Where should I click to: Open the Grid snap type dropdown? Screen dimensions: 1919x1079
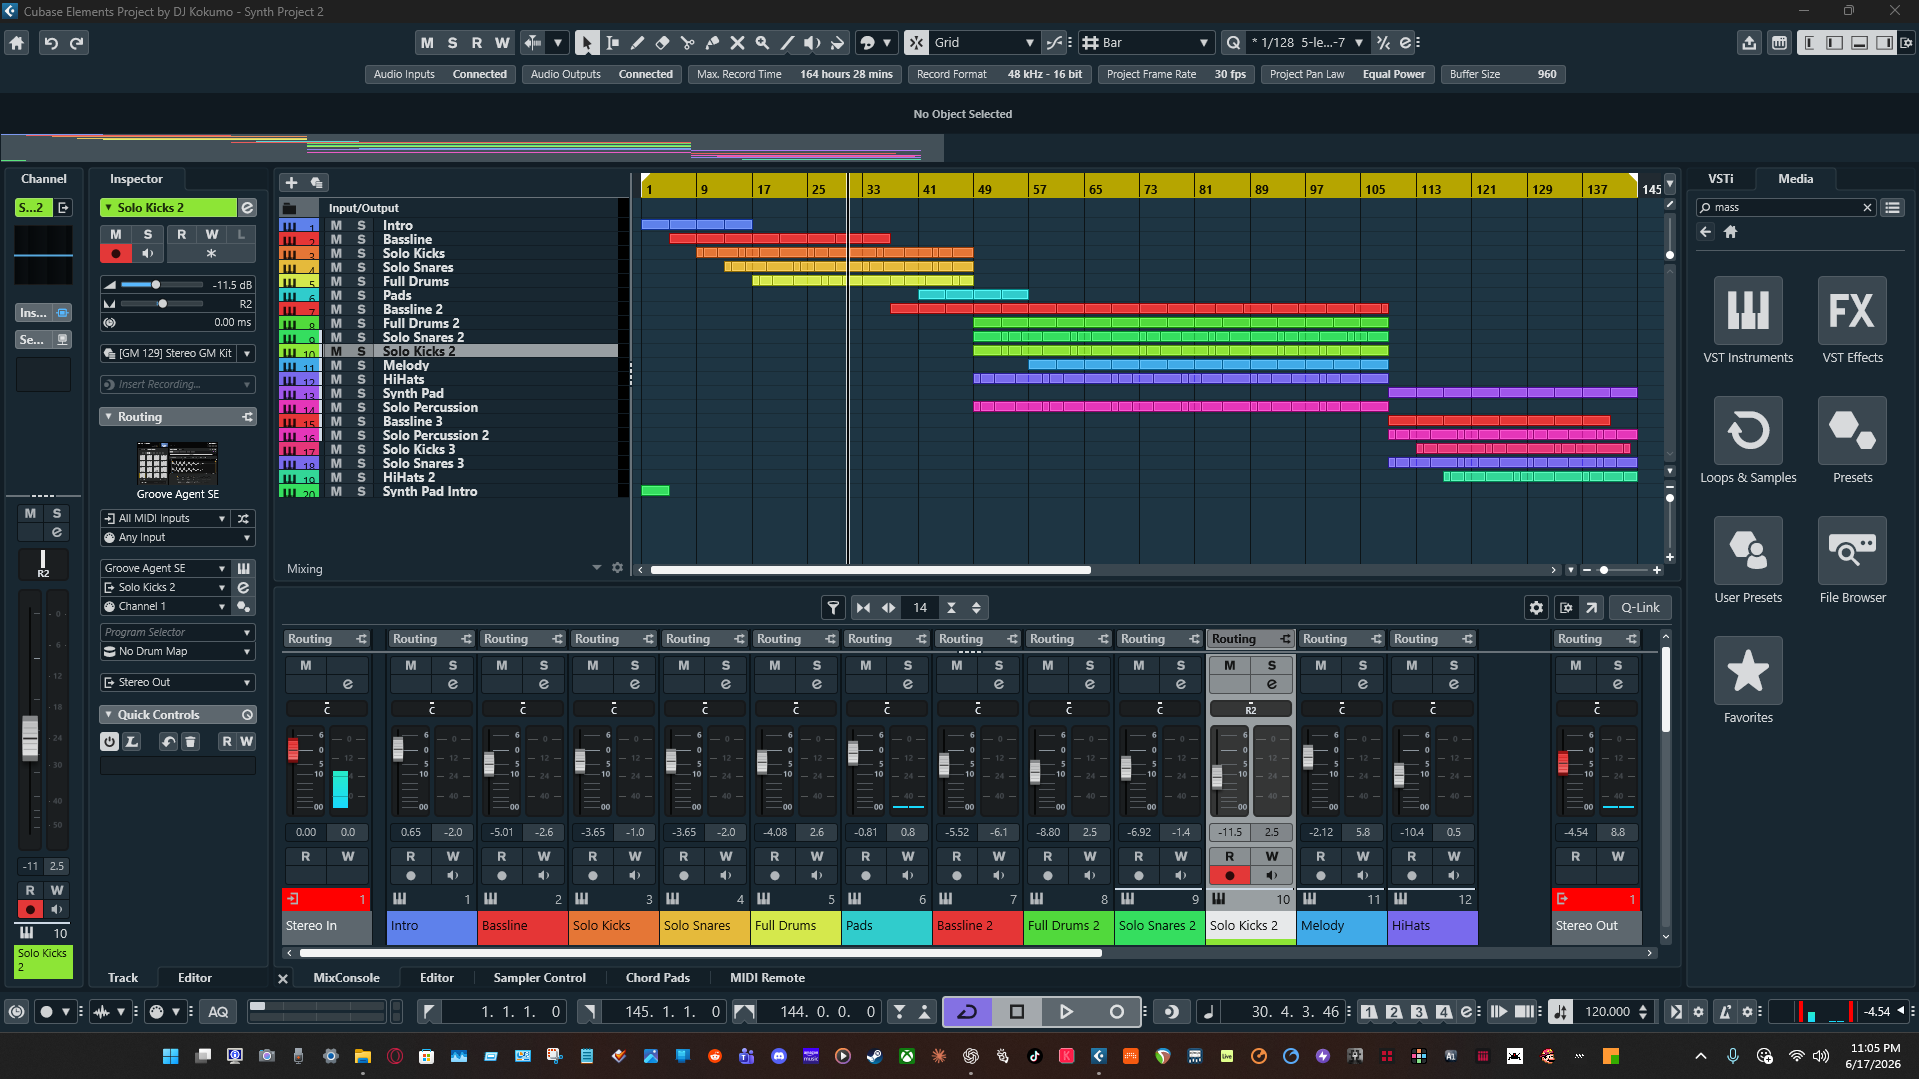tap(985, 43)
